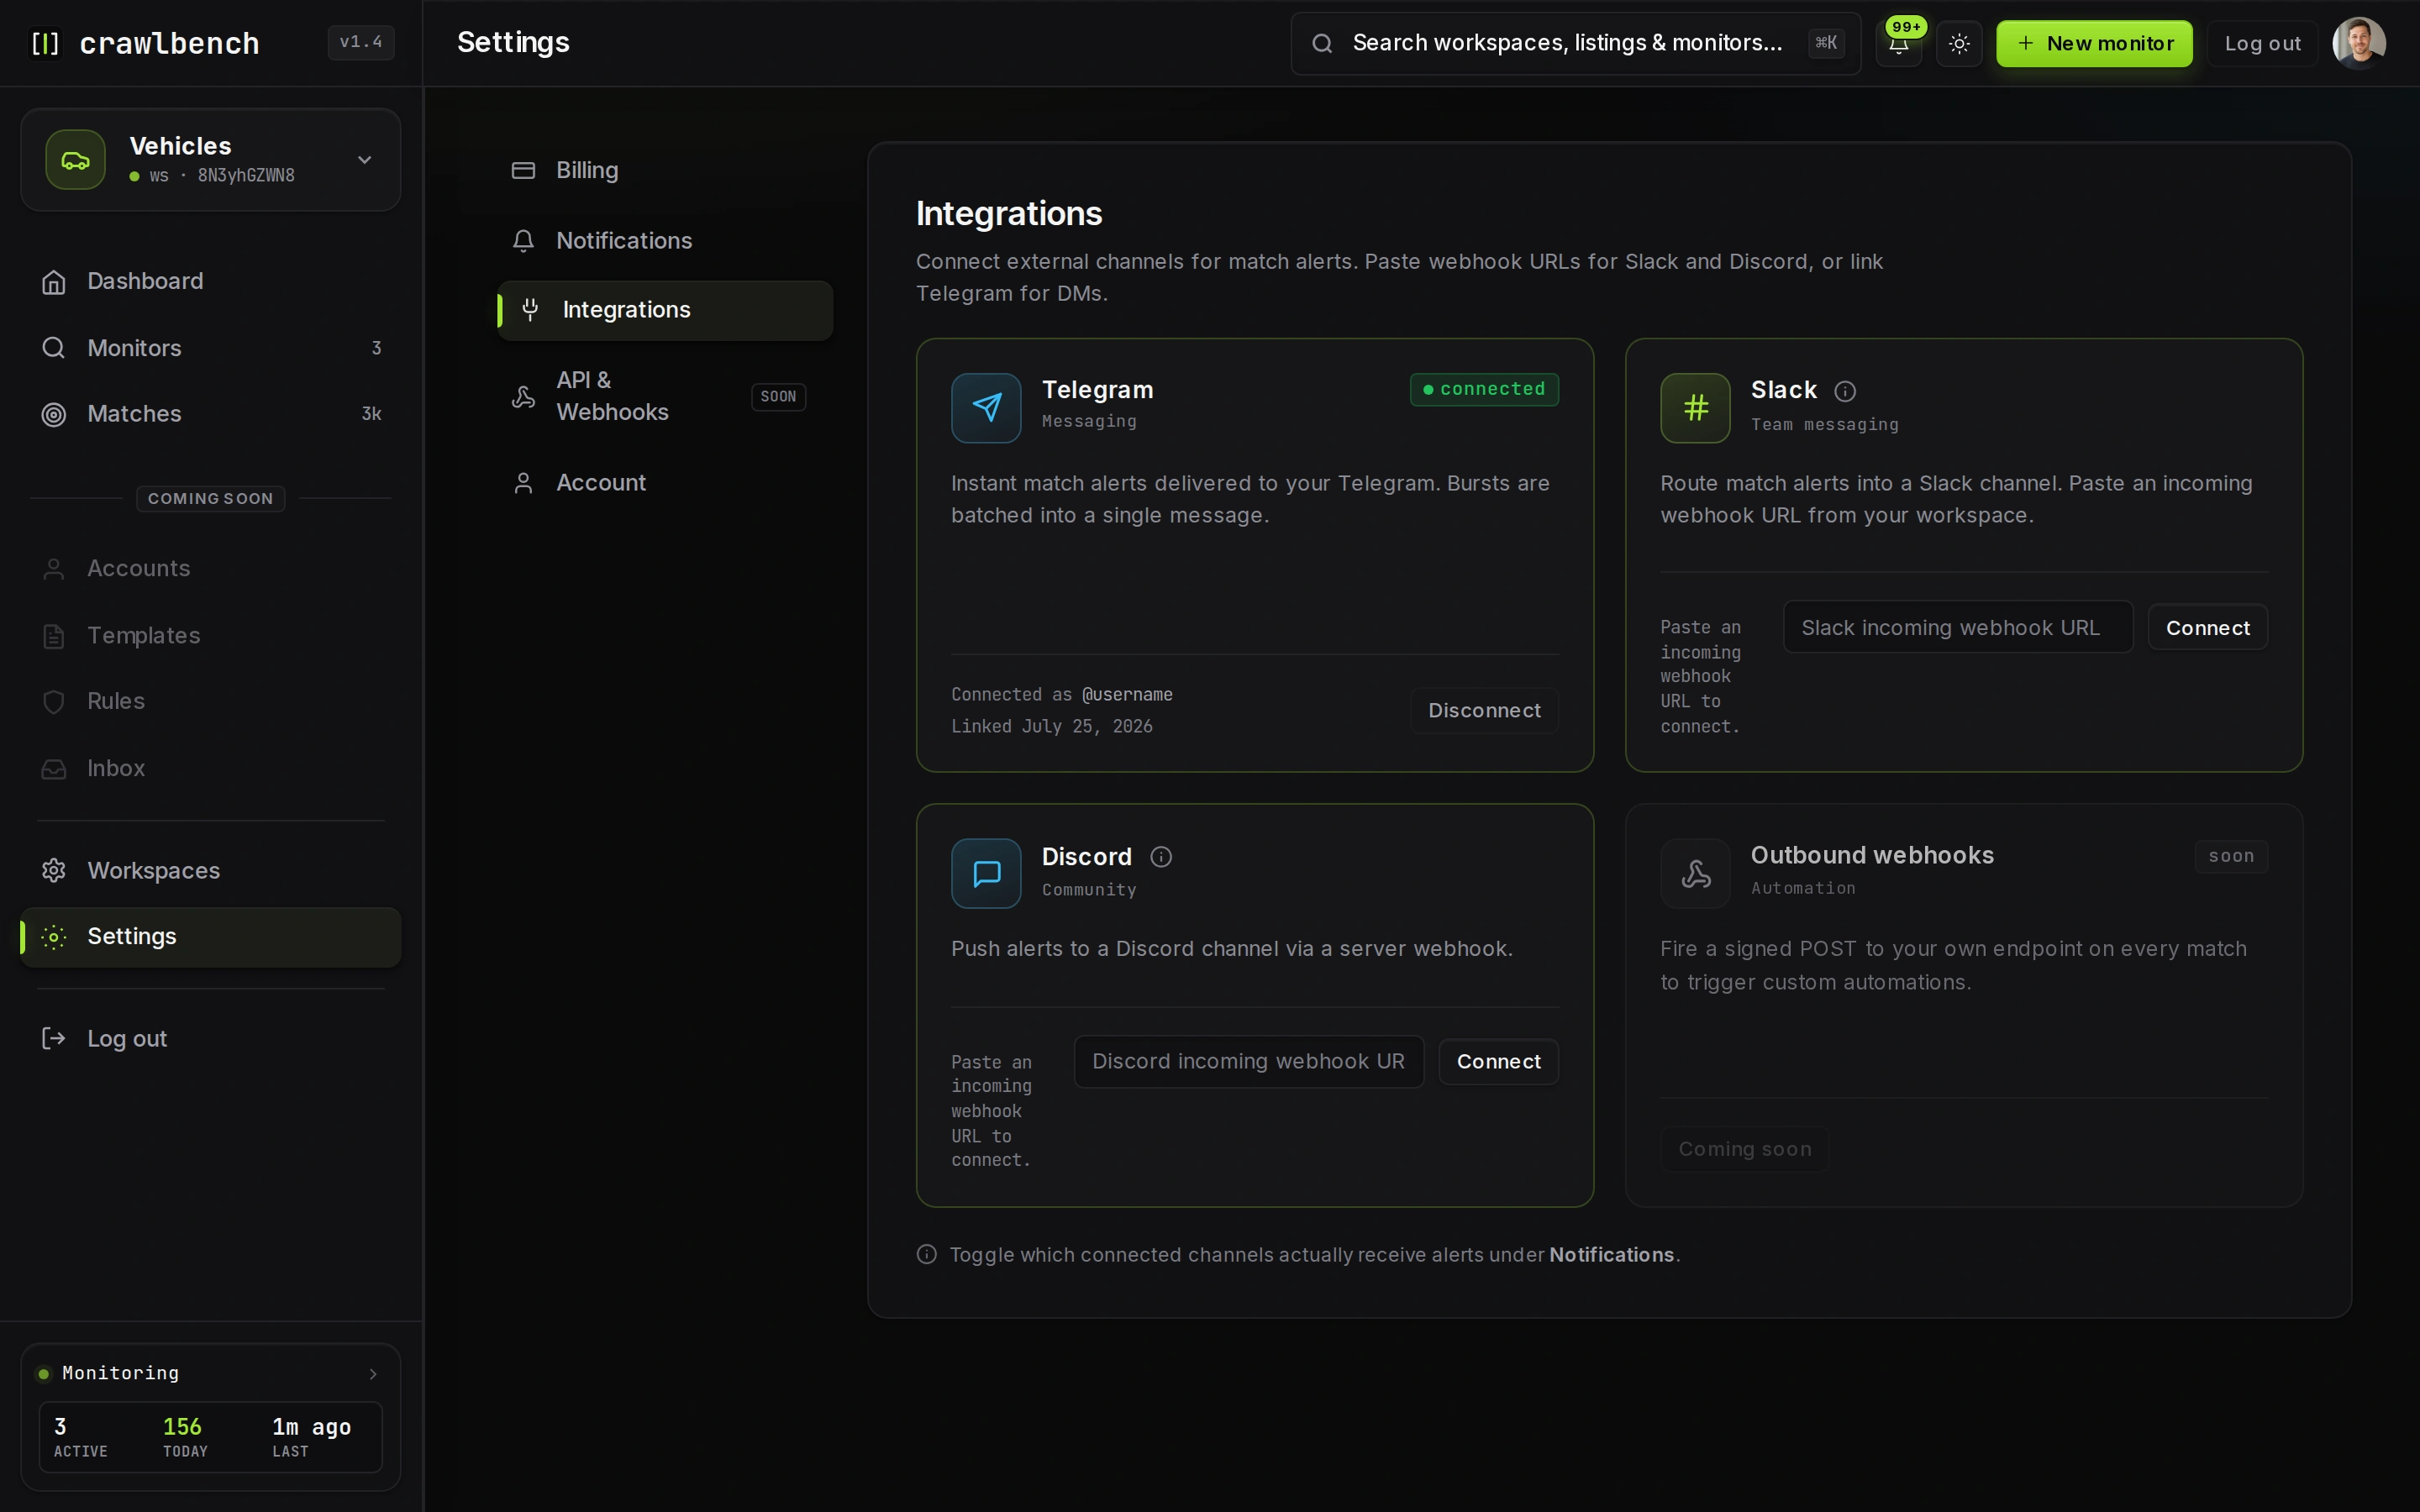
Task: Click the sidebar Log out arrow icon
Action: 54,1038
